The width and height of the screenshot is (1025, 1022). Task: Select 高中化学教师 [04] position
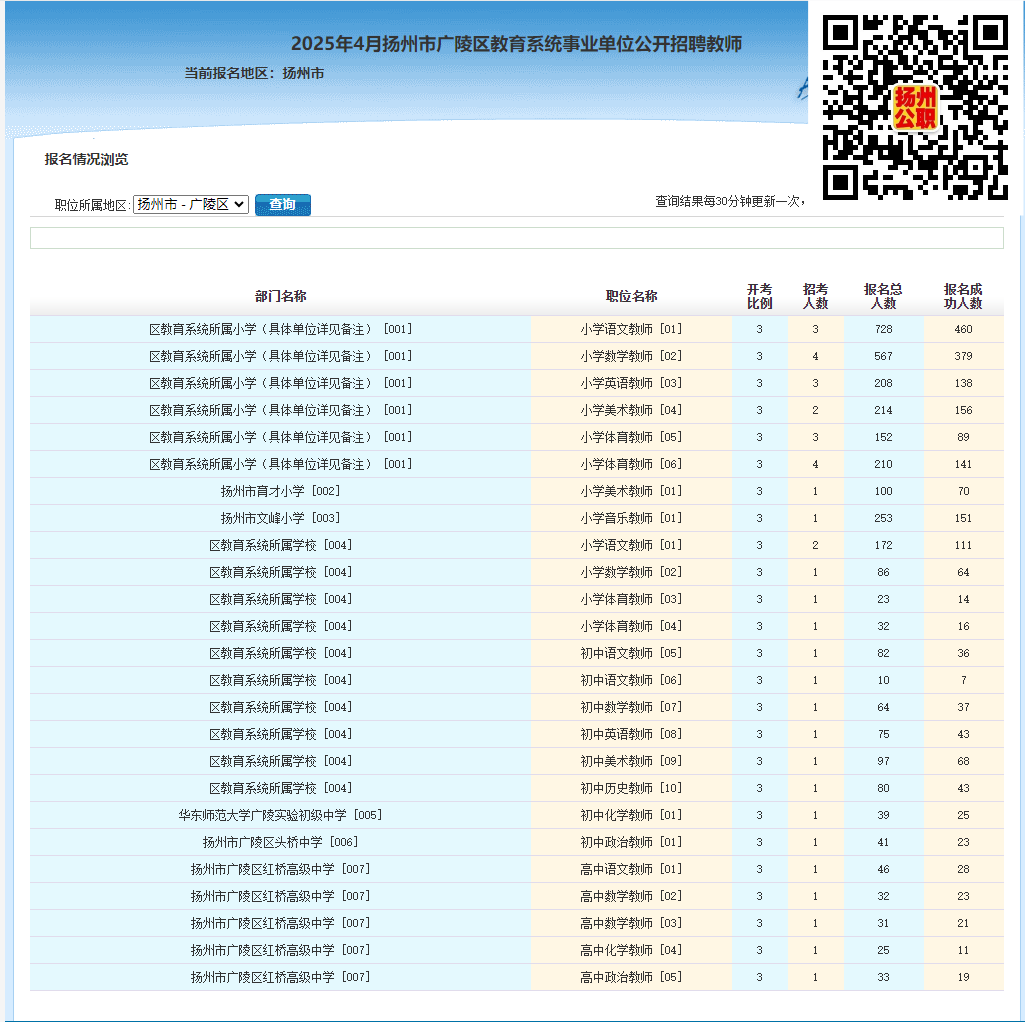(x=631, y=951)
